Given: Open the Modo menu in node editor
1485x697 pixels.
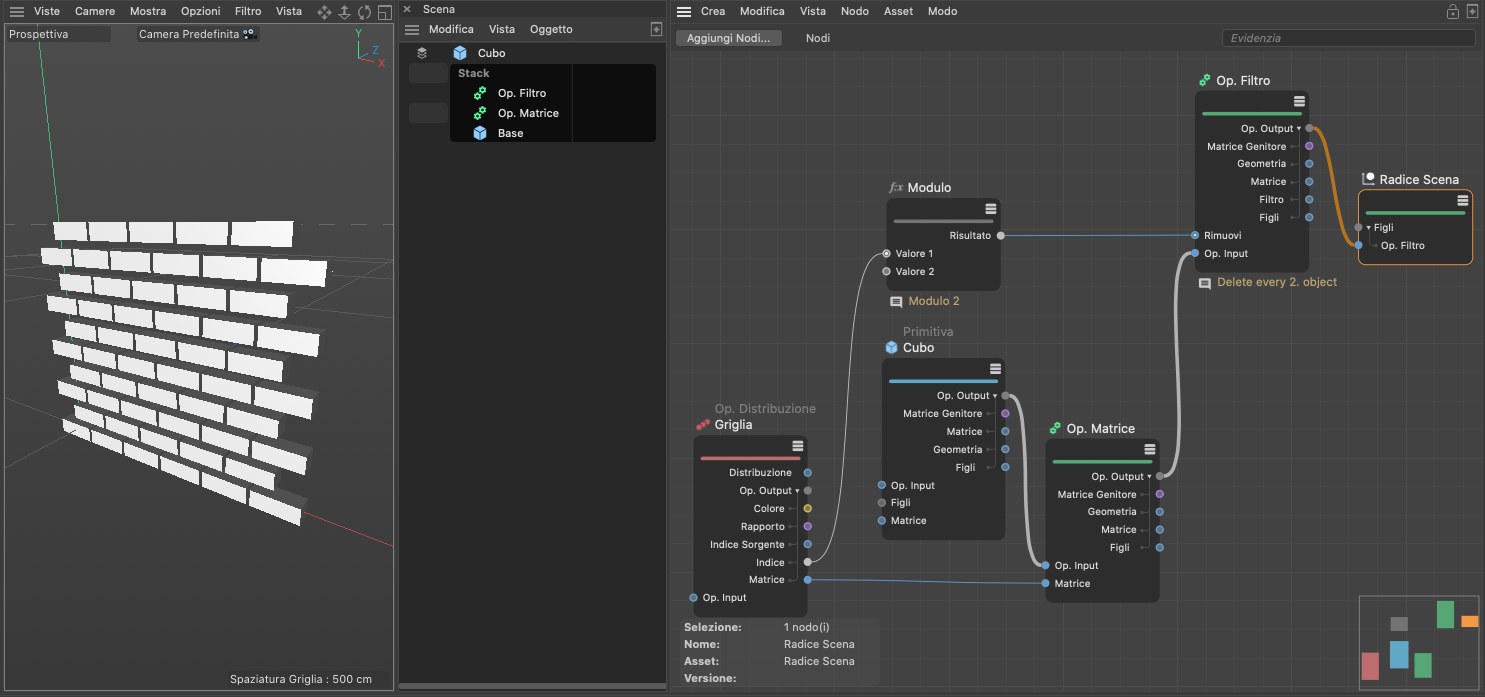Looking at the screenshot, I should point(942,12).
